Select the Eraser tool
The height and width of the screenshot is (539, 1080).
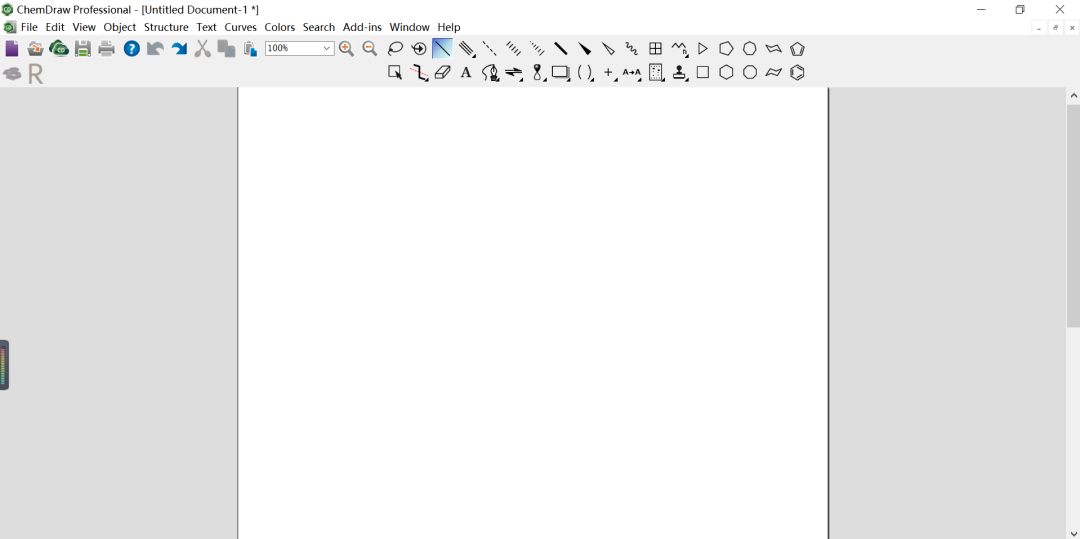click(x=442, y=72)
